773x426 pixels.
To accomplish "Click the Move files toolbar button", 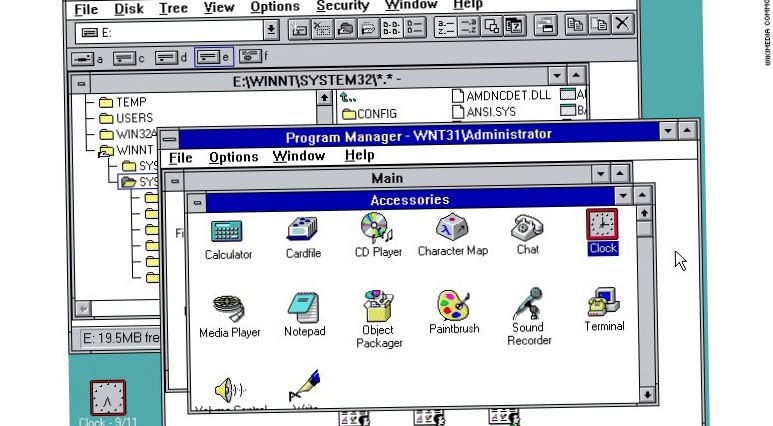I will pyautogui.click(x=599, y=24).
